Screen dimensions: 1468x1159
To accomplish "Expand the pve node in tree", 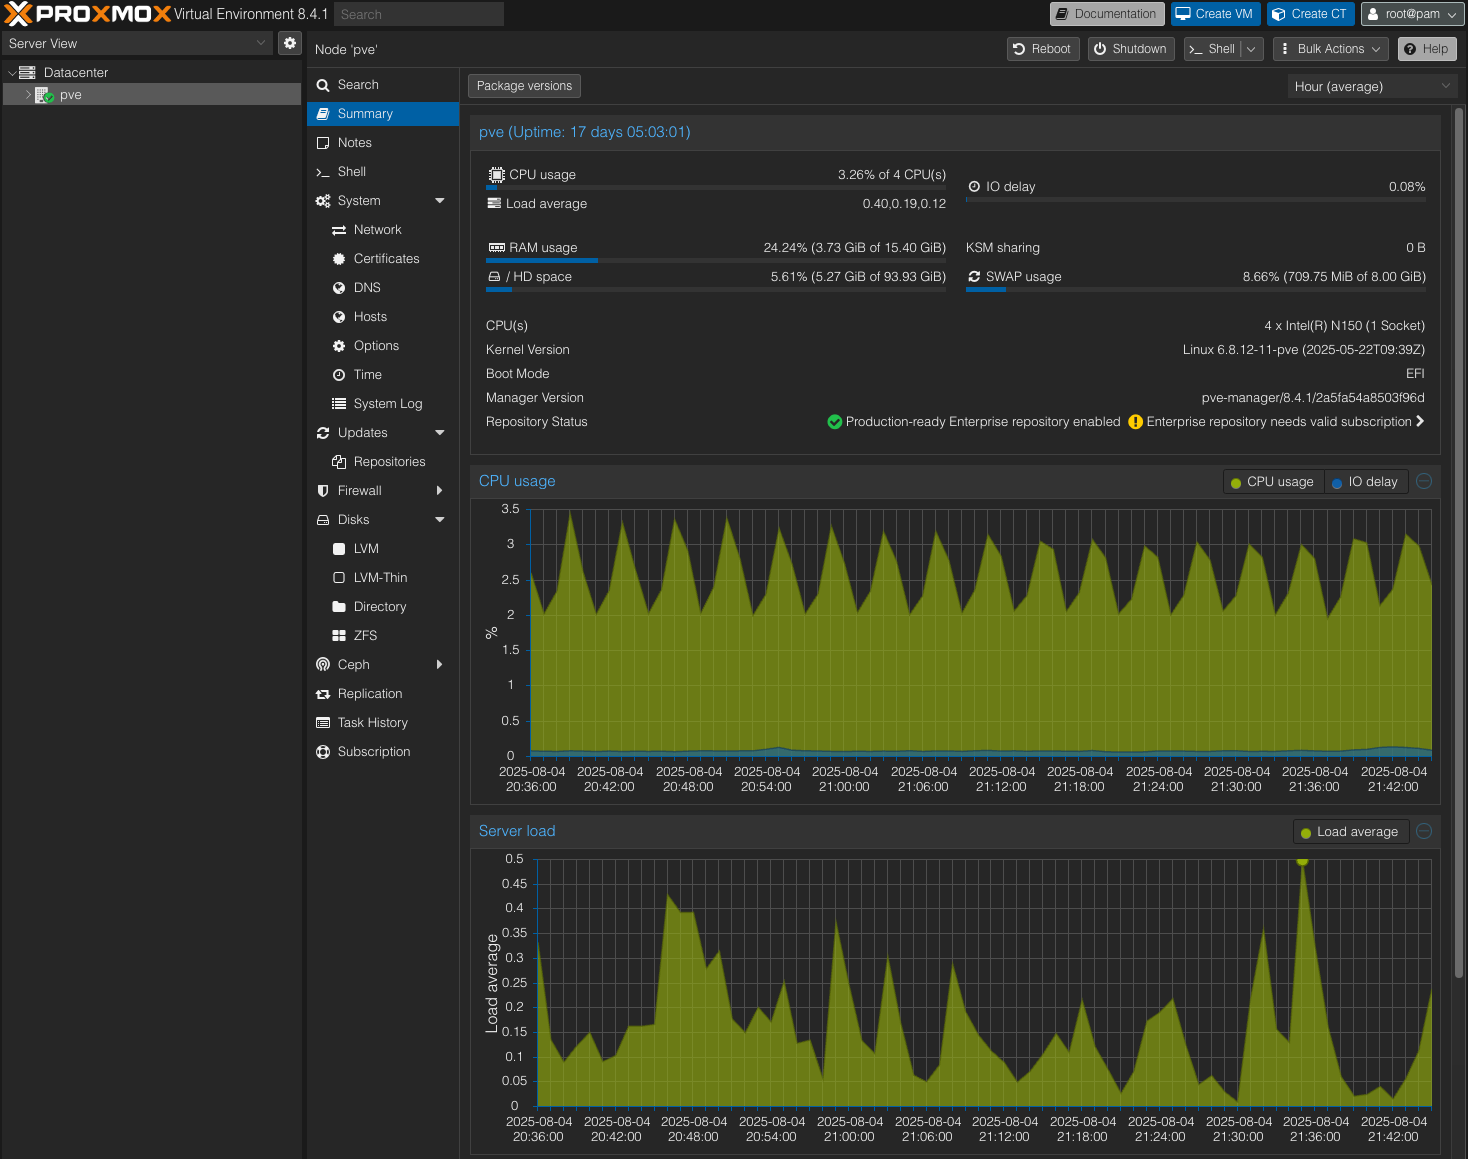I will 28,95.
